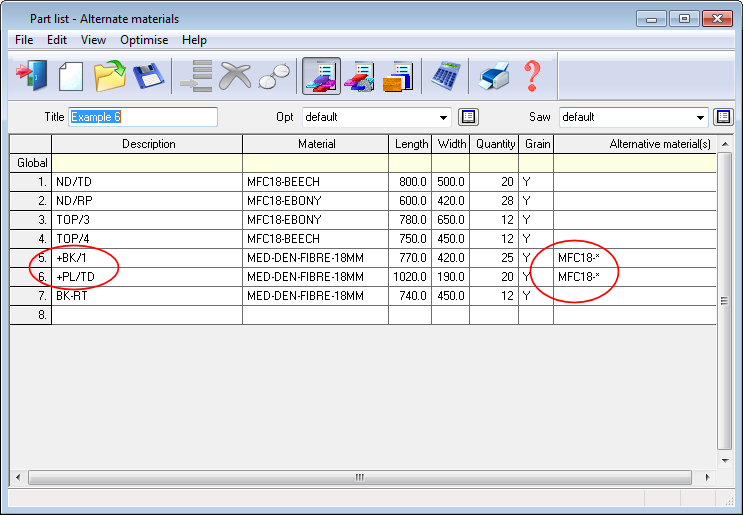Screen dimensions: 743x515
Task: Open list button next to Saw dropdown
Action: pyautogui.click(x=723, y=117)
